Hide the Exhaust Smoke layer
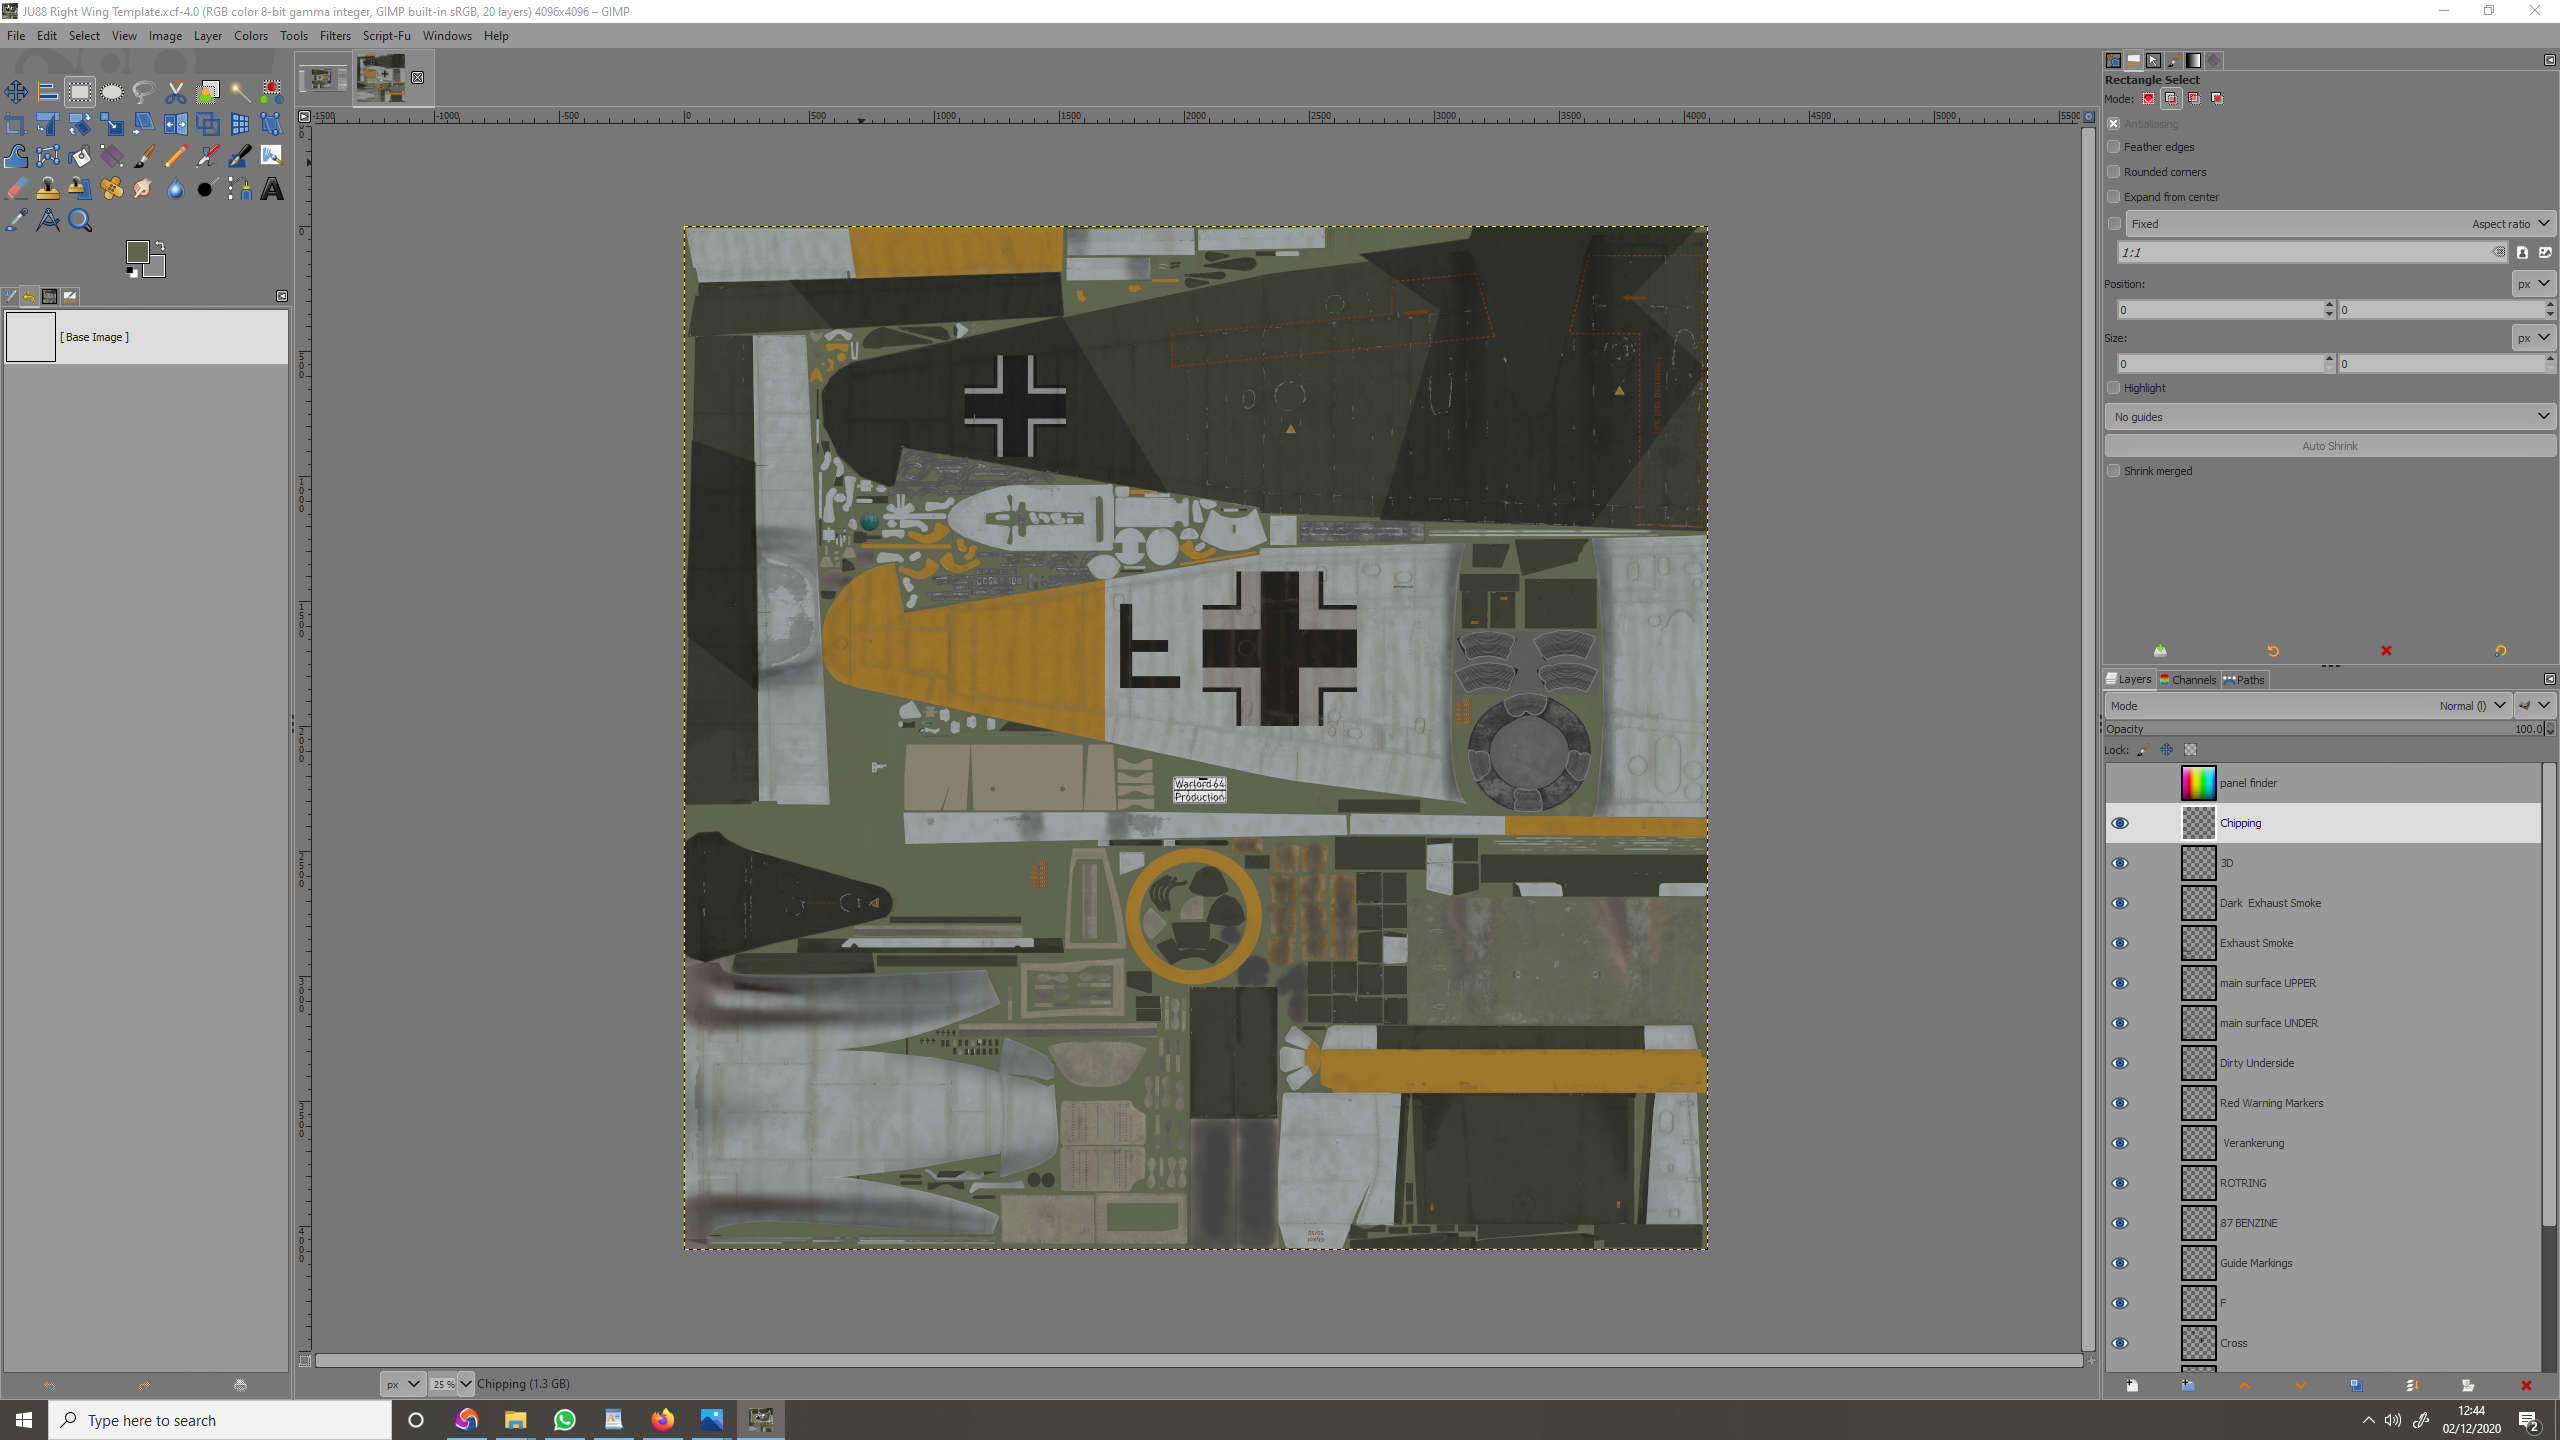The width and height of the screenshot is (2560, 1440). 2120,943
